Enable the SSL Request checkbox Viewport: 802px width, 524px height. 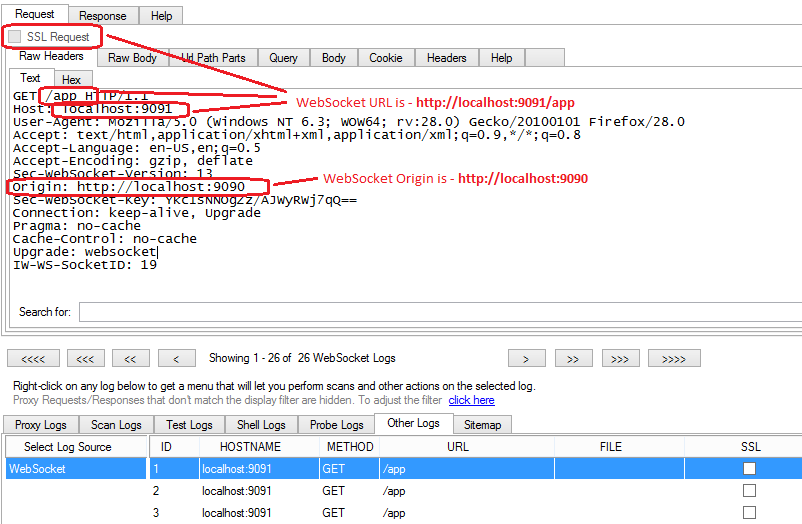[x=15, y=37]
